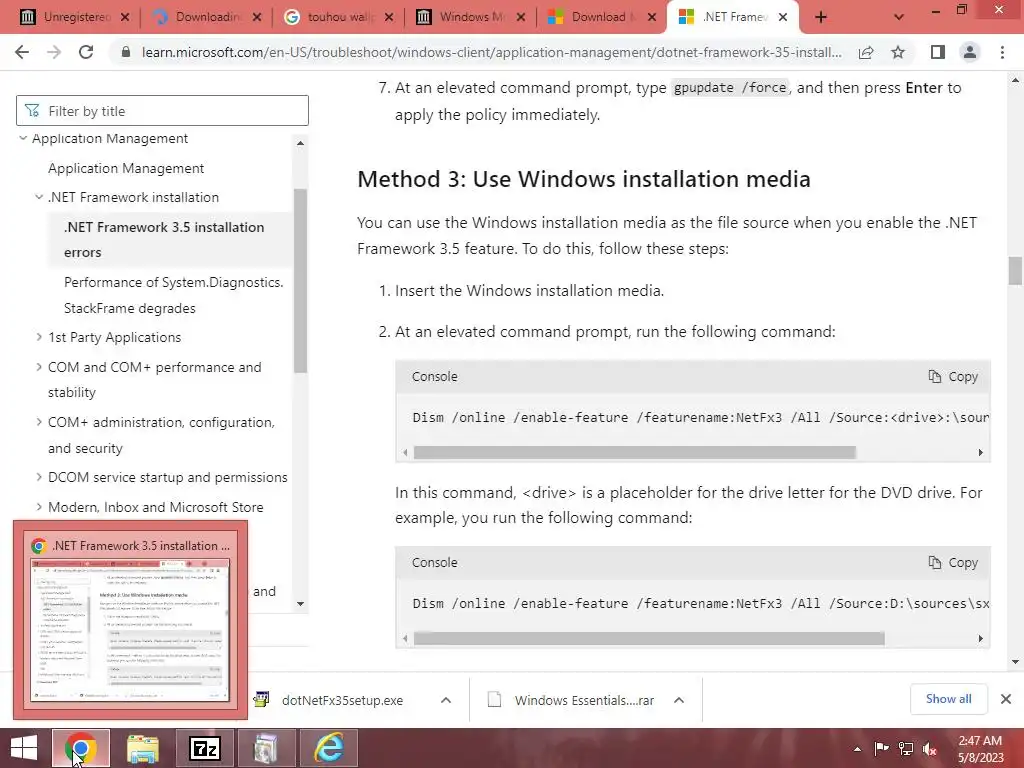Open the Chrome profile menu

970,52
